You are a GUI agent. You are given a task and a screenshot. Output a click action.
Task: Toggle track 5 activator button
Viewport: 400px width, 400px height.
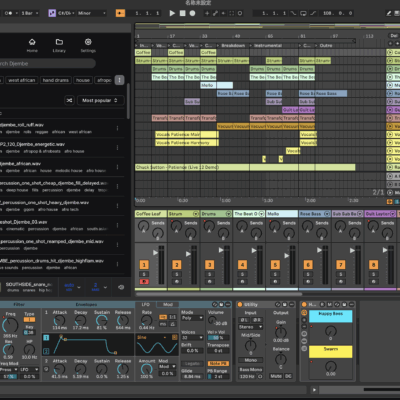click(x=275, y=265)
